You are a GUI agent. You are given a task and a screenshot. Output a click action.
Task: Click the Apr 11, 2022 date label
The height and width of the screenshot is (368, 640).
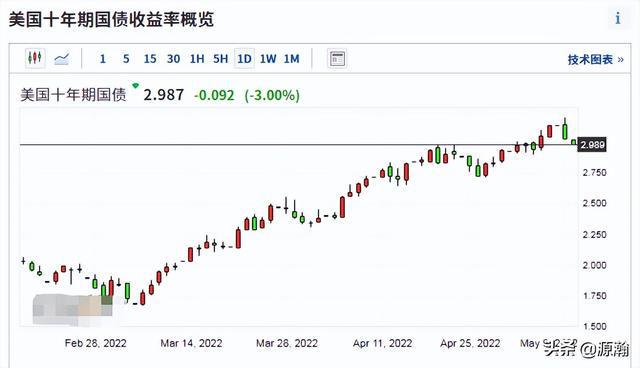click(x=382, y=343)
